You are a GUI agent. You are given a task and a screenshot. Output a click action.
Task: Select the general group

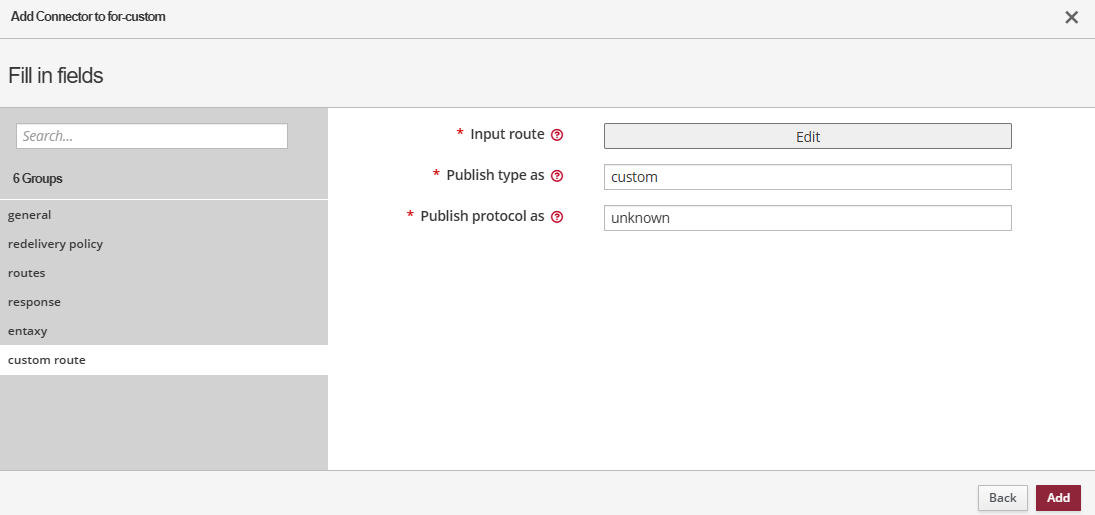30,215
